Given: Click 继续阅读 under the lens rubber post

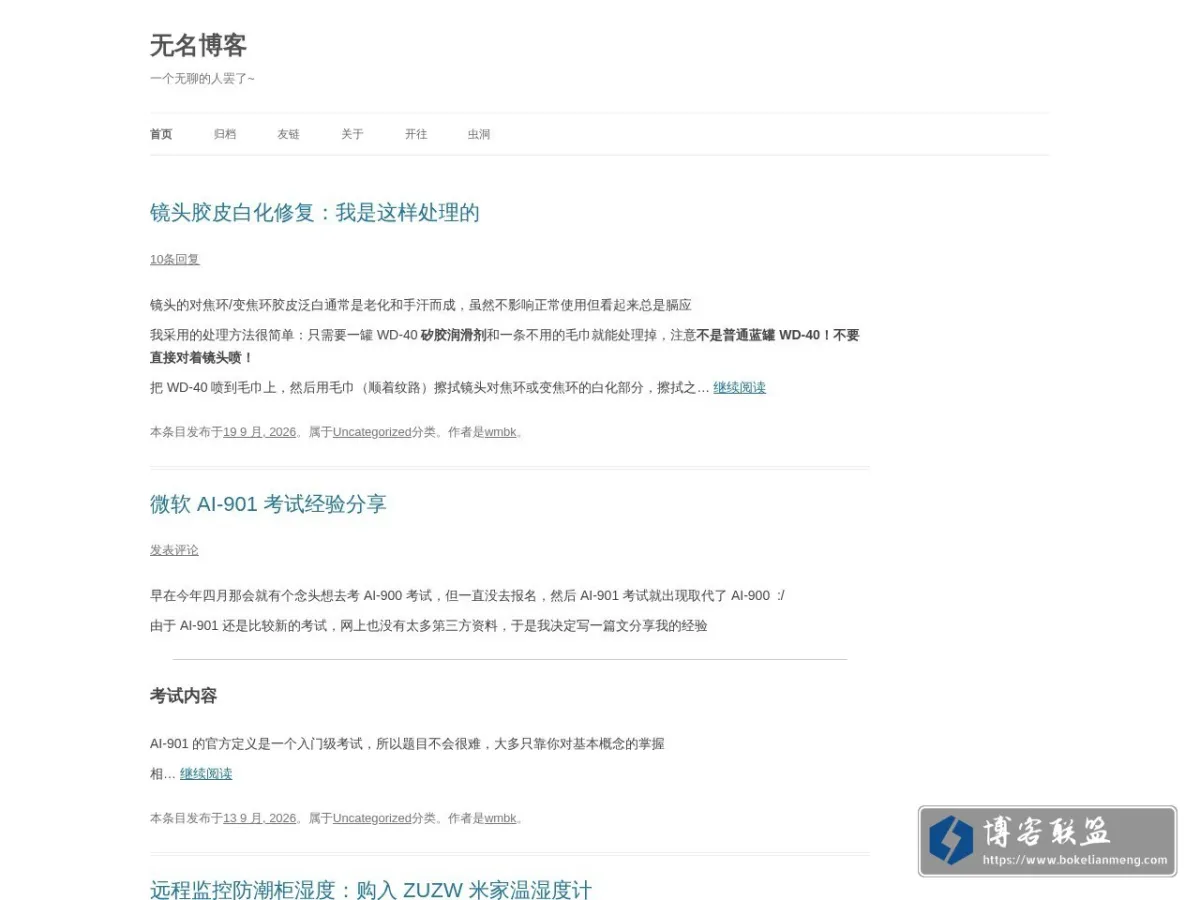Looking at the screenshot, I should (739, 387).
